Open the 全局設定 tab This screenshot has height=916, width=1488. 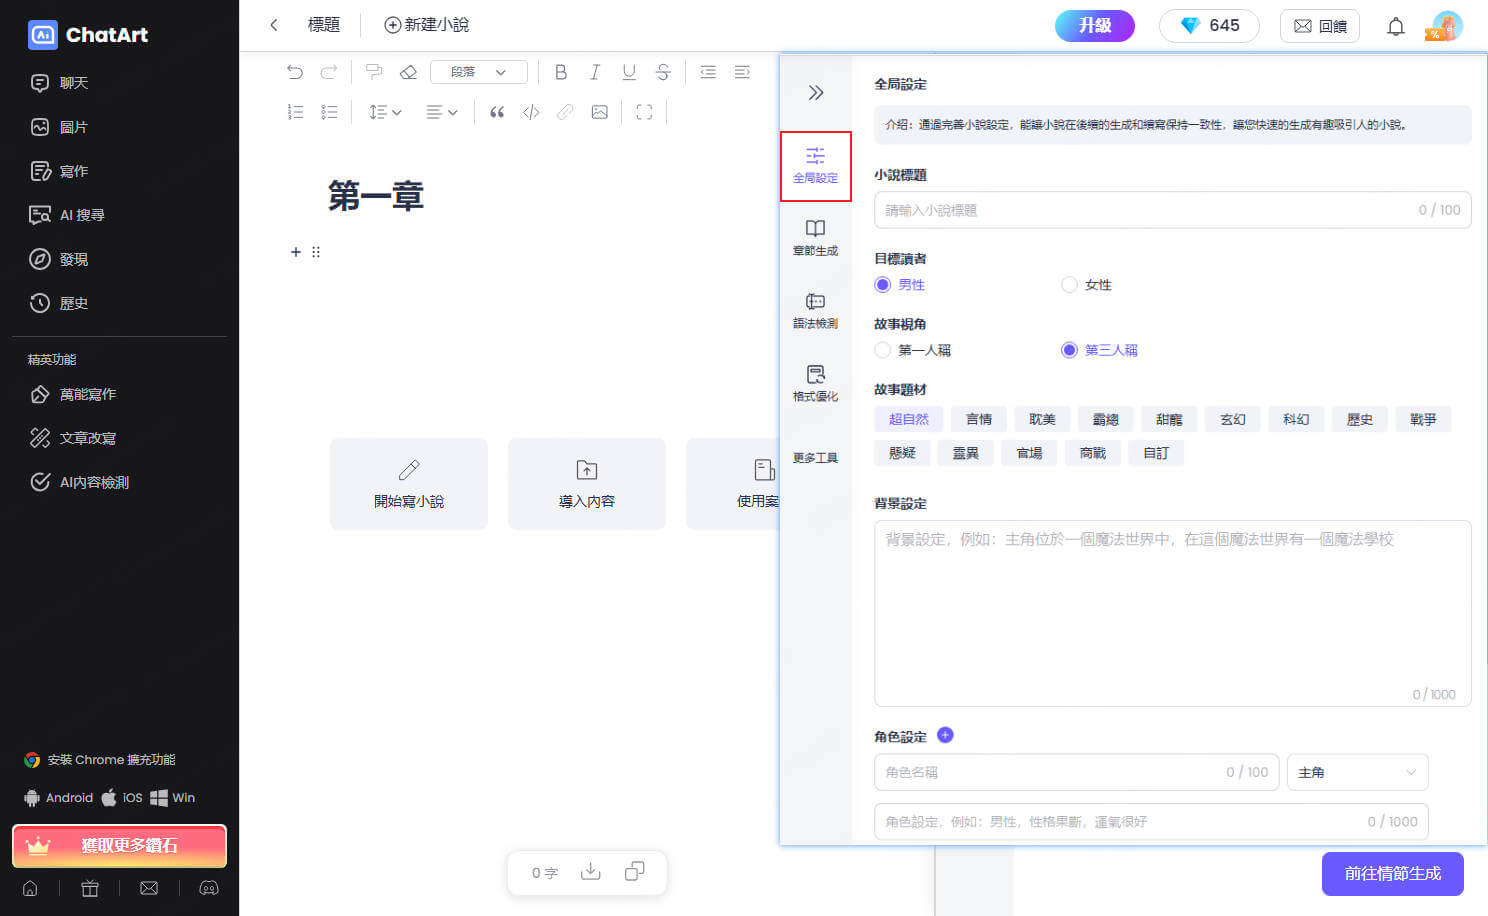point(816,166)
